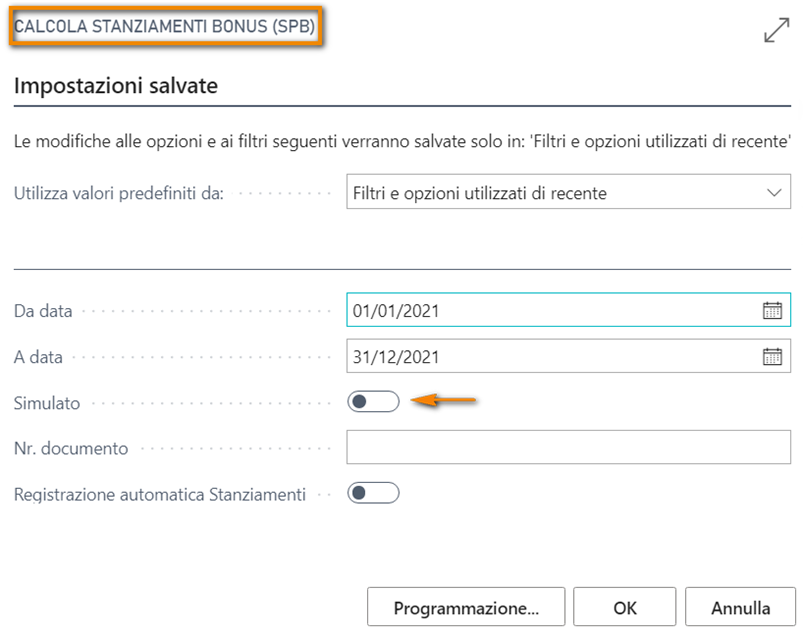Focus the A data date field
The height and width of the screenshot is (635, 803).
coord(550,356)
